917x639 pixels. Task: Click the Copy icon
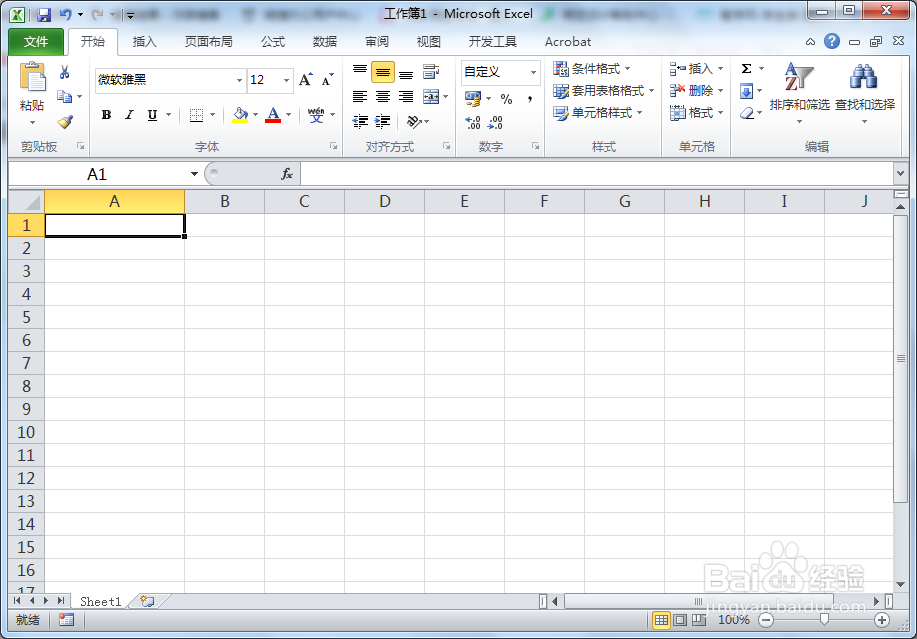(x=64, y=96)
